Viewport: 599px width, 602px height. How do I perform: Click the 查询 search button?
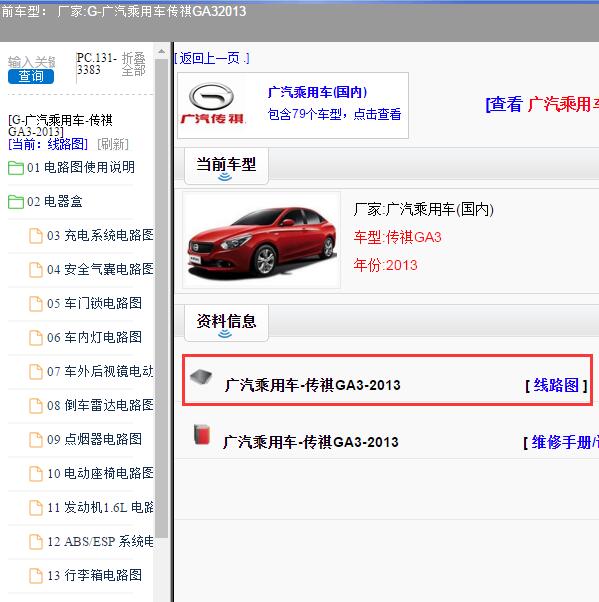pos(31,76)
